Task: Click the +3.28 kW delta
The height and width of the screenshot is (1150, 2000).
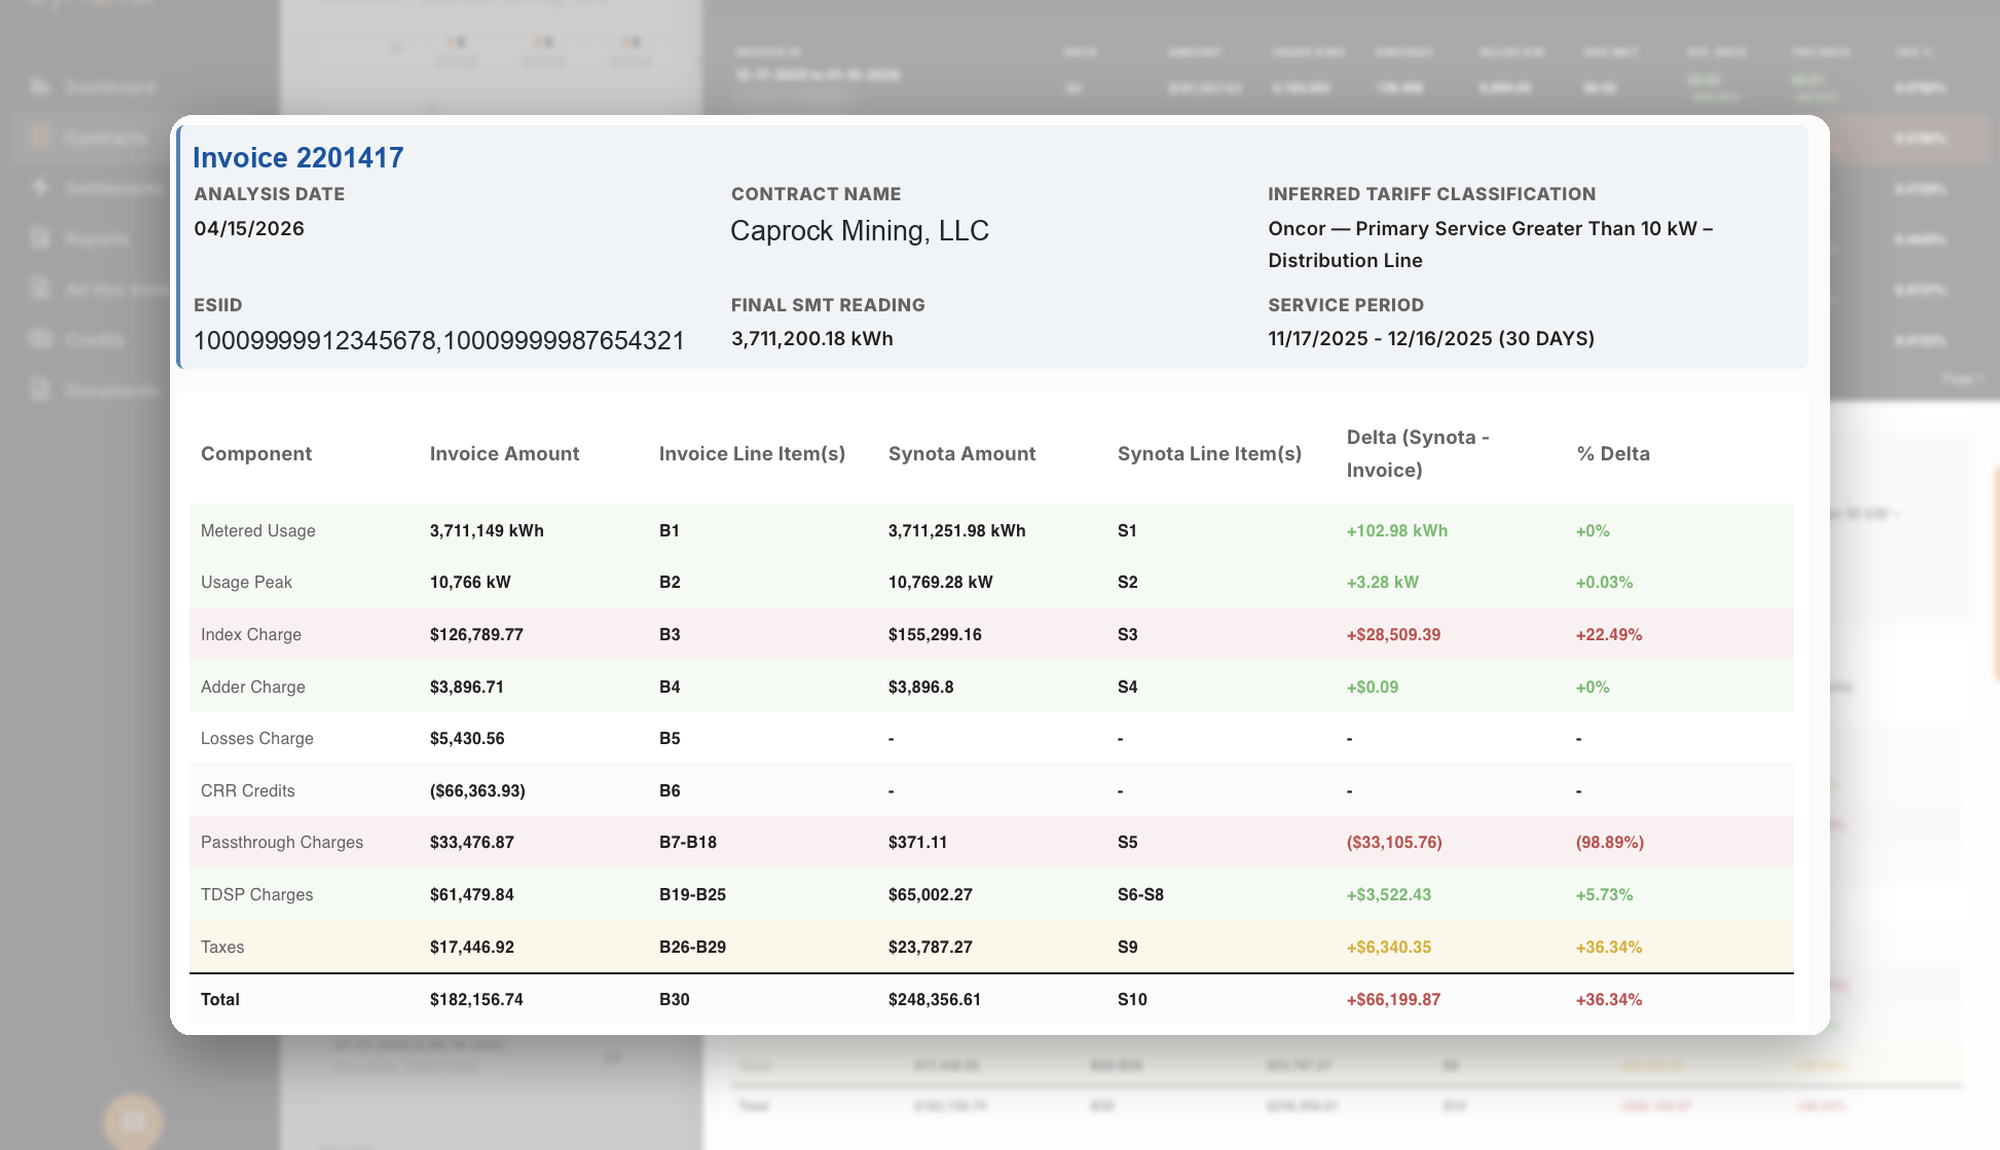Action: [1382, 582]
